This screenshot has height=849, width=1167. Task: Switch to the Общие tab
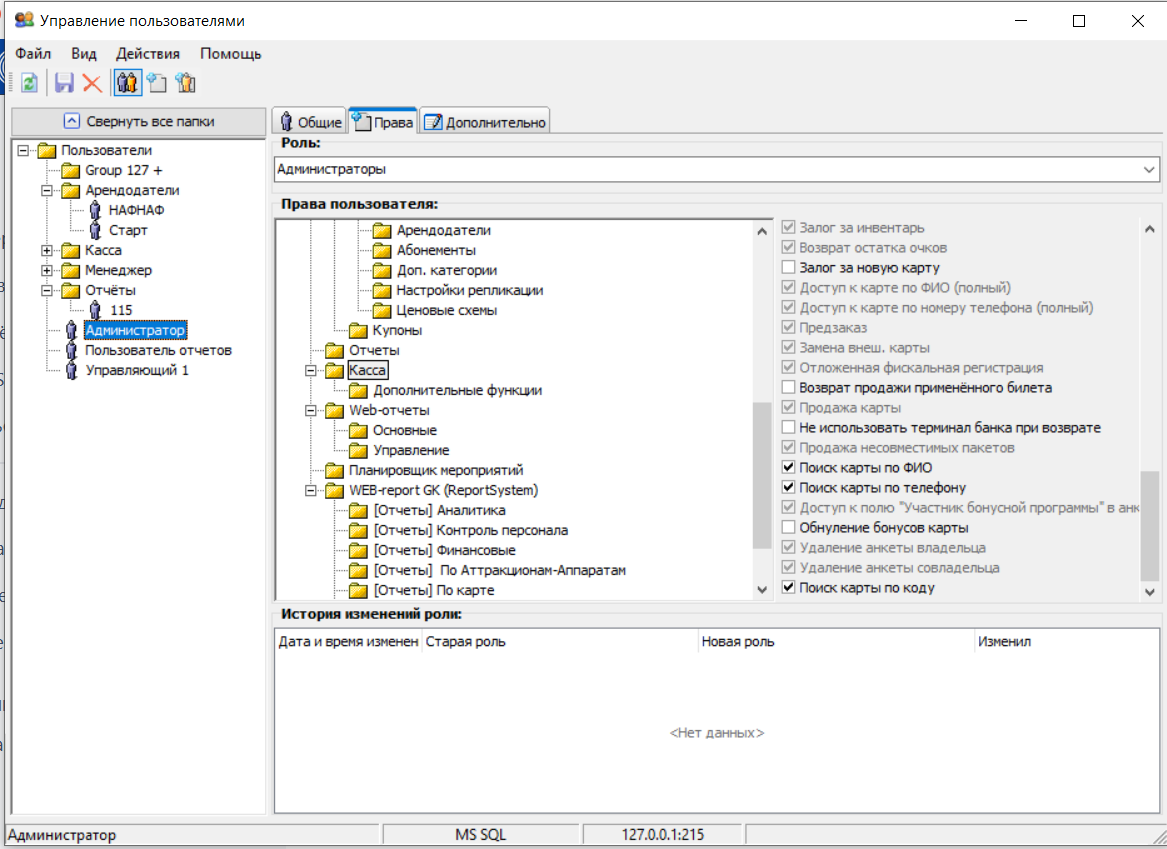point(310,122)
